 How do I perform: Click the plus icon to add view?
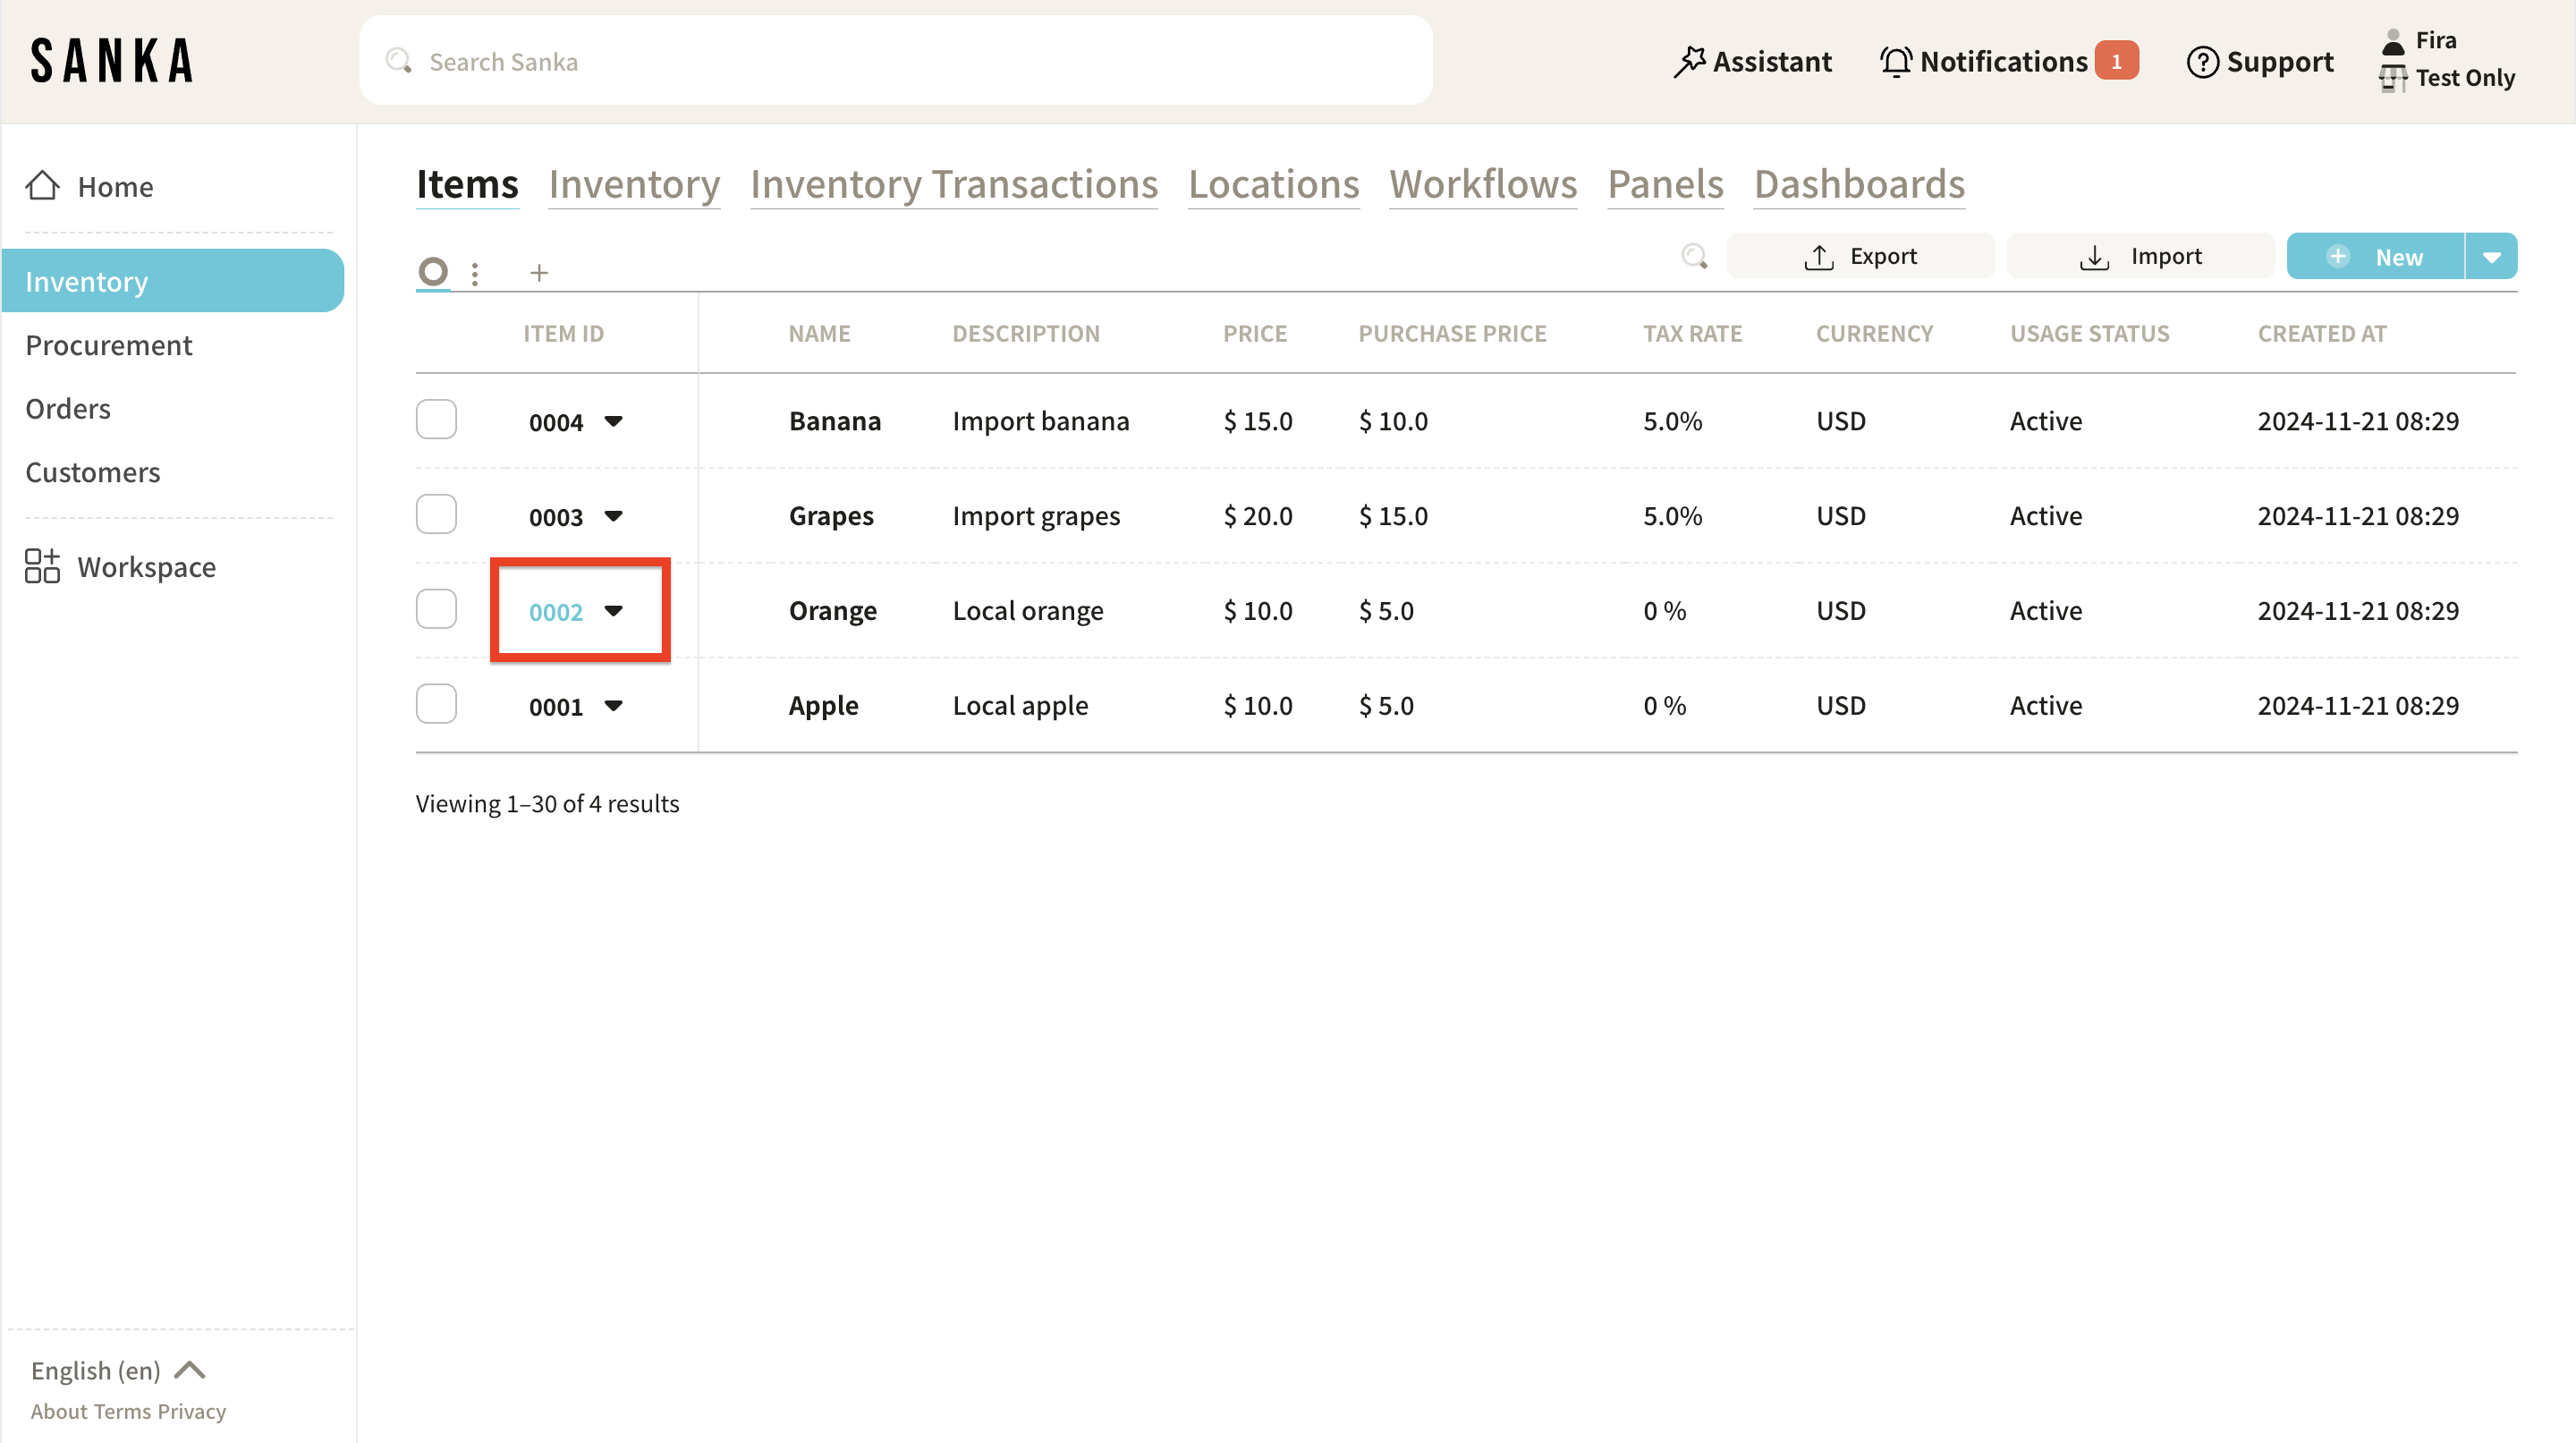coord(539,272)
